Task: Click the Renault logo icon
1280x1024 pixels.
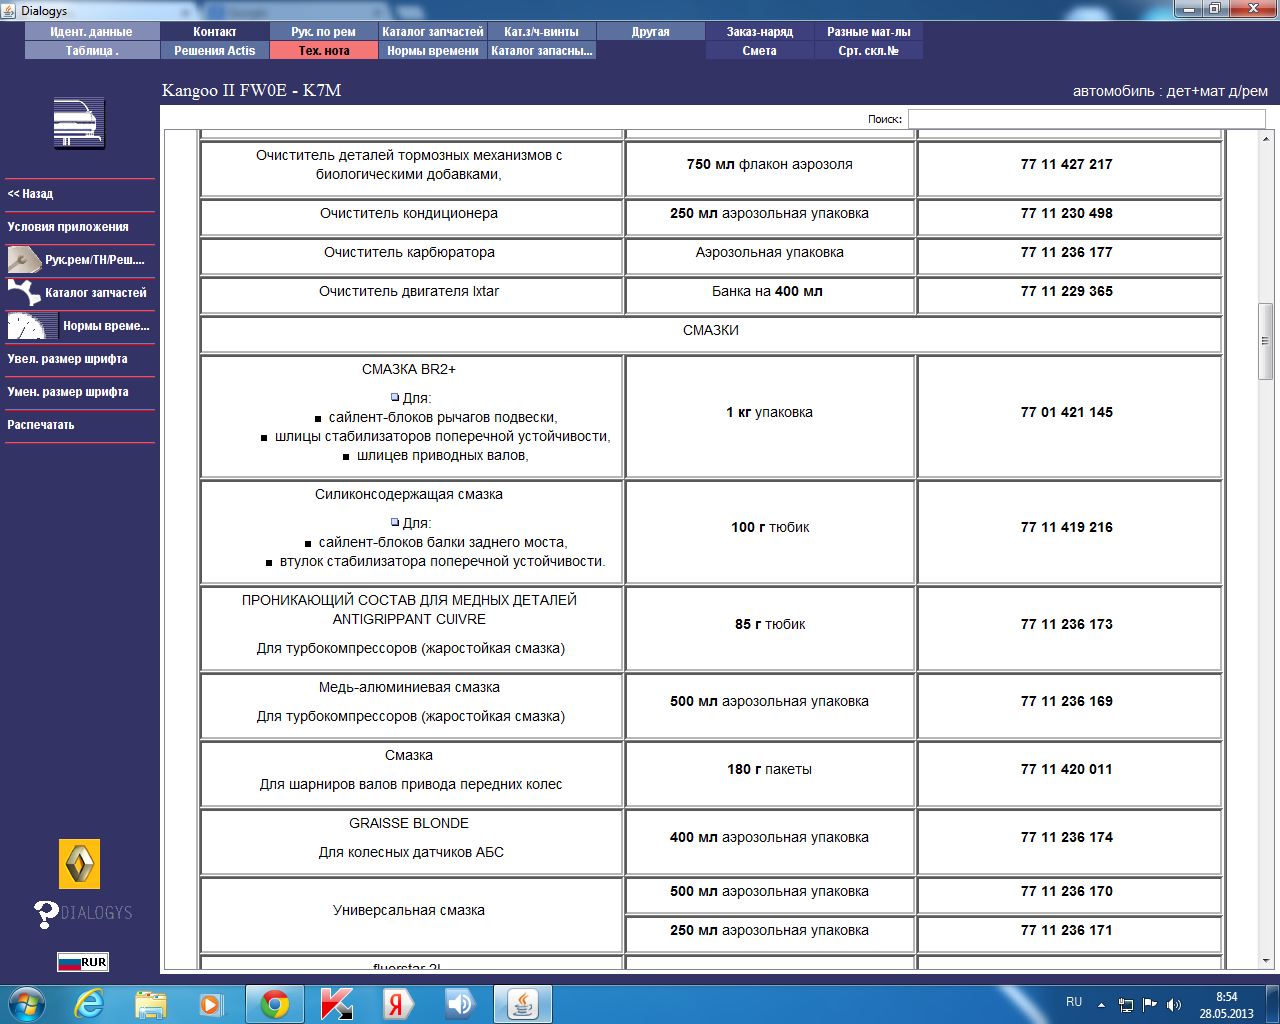Action: pos(80,864)
